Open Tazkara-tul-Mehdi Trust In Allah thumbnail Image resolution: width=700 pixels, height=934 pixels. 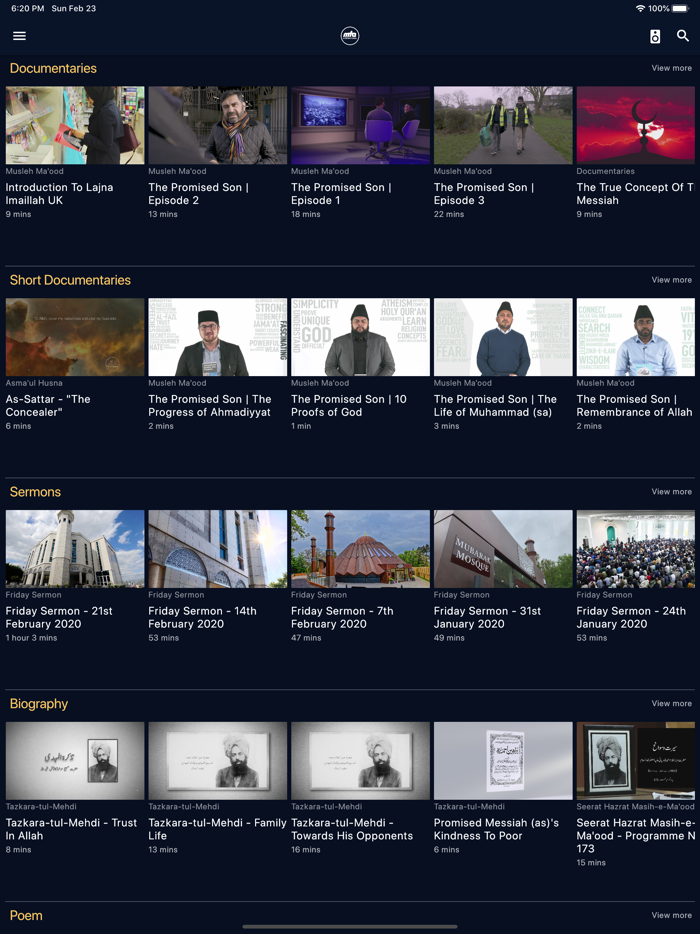(x=75, y=761)
